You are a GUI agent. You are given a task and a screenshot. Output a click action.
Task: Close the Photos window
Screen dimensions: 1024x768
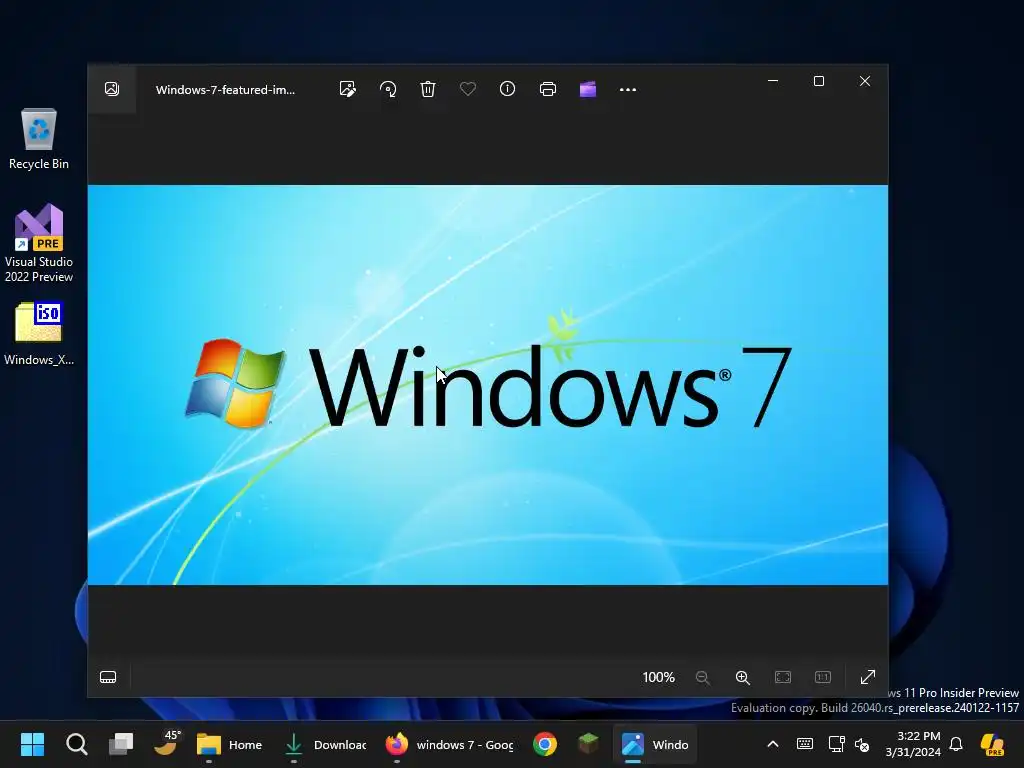pos(865,81)
